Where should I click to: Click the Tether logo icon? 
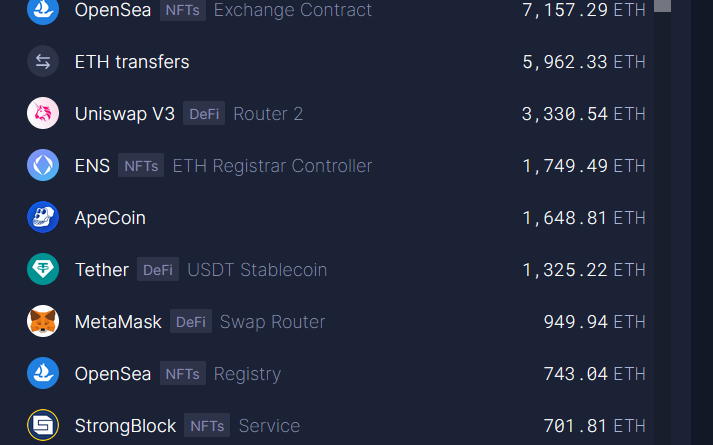[x=43, y=270]
